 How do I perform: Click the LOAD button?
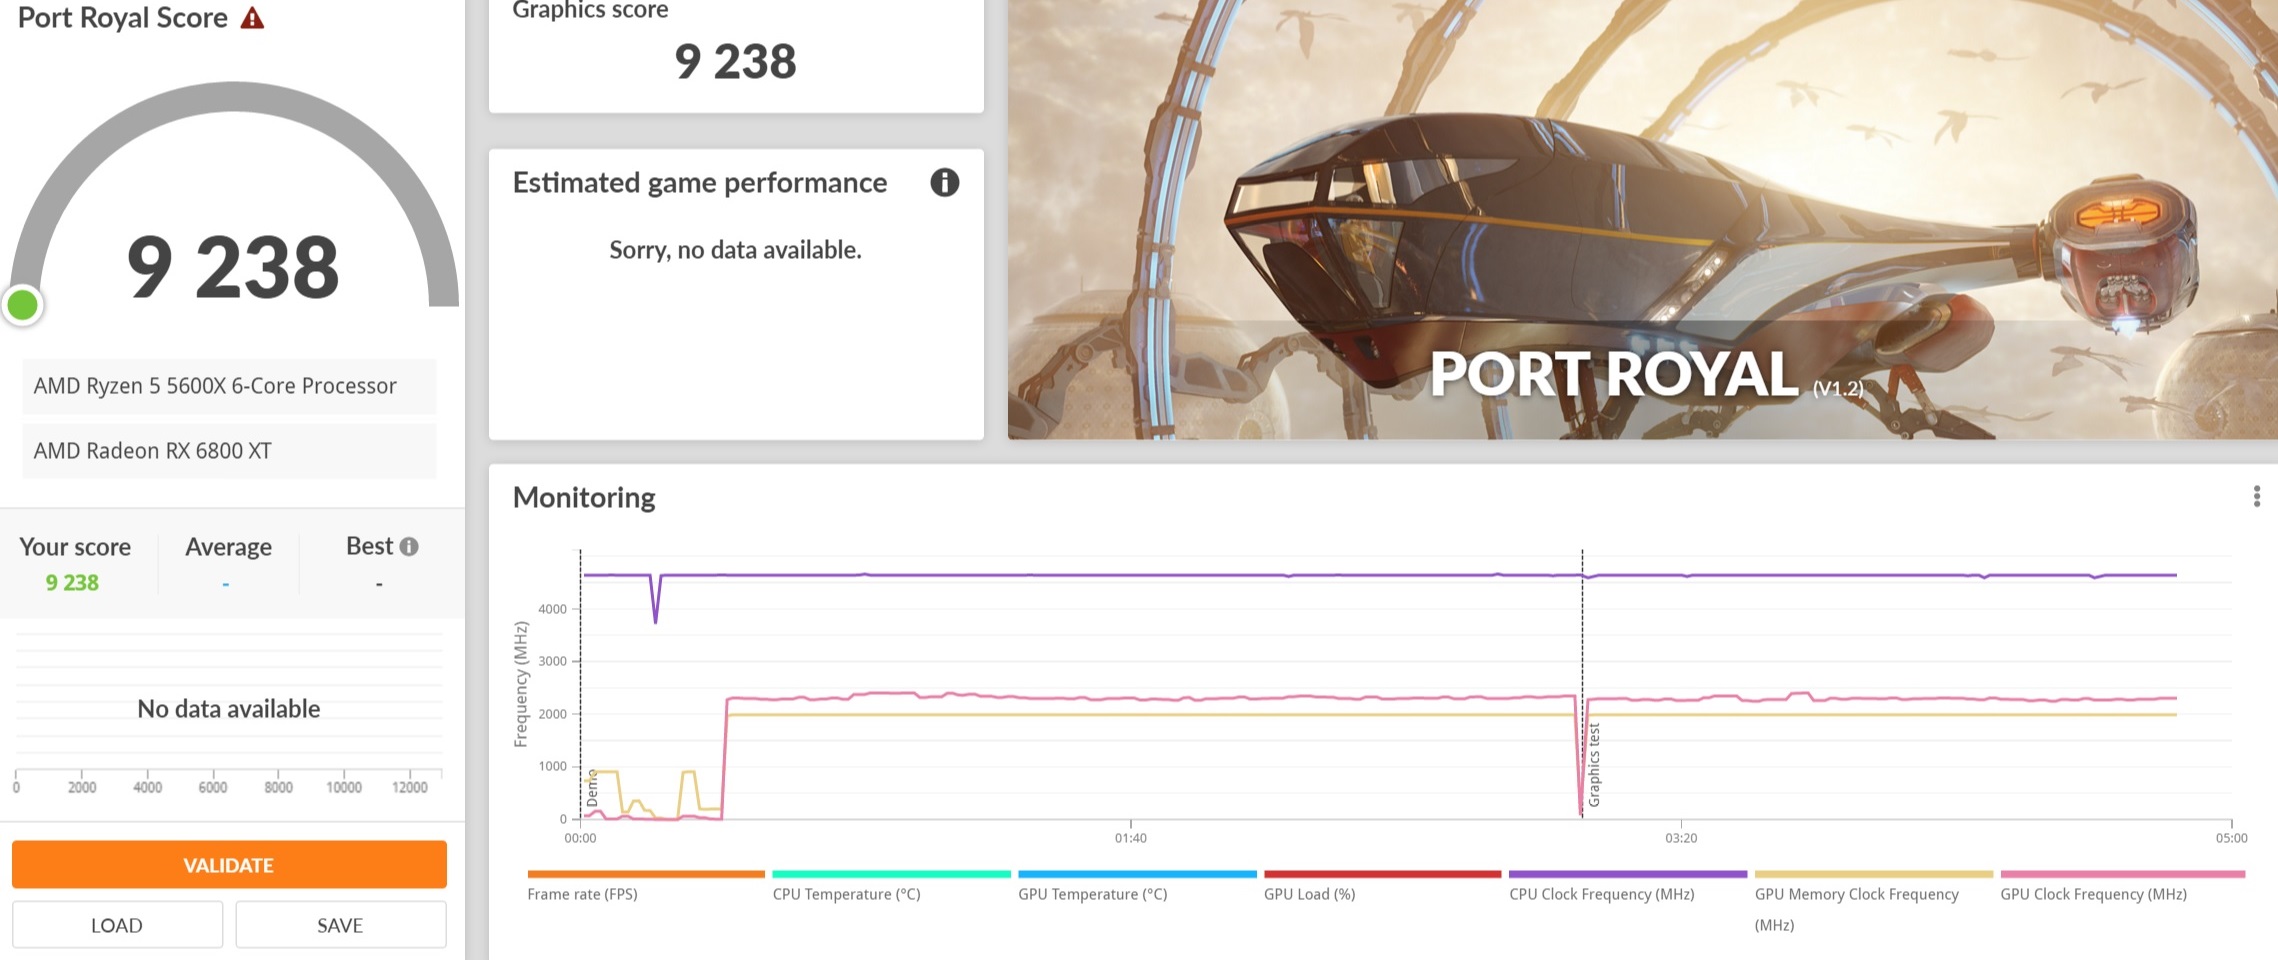[x=117, y=925]
